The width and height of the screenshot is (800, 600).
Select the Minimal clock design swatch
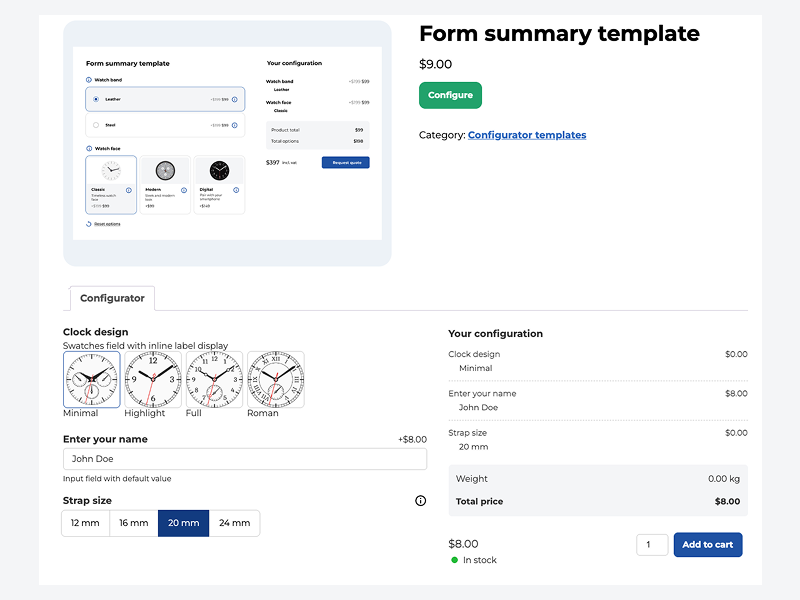point(92,379)
